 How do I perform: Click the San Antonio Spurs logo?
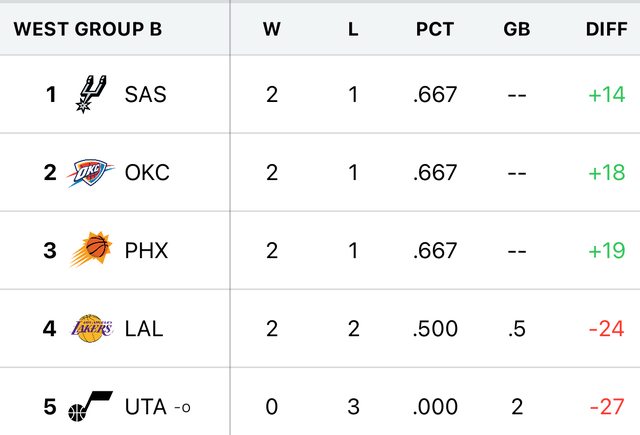[x=91, y=95]
